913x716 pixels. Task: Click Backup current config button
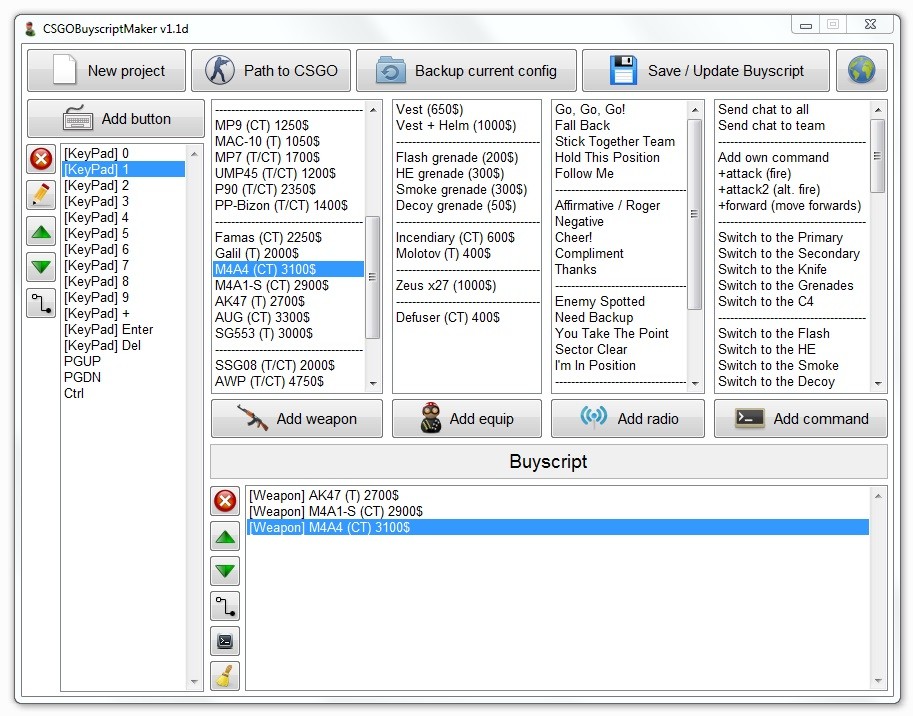[466, 71]
